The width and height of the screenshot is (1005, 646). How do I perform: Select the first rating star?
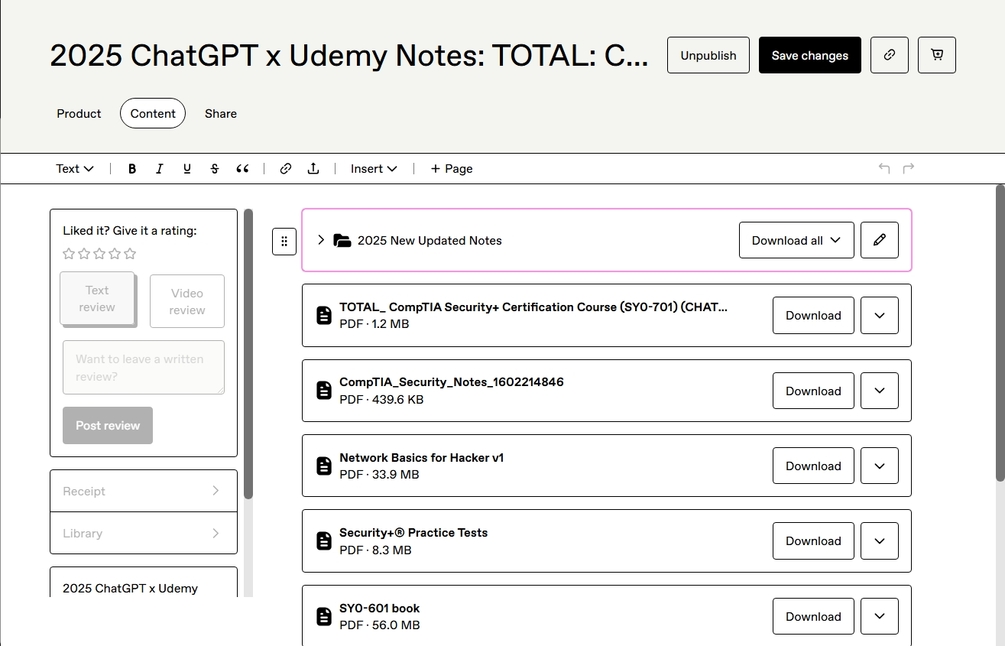coord(69,254)
